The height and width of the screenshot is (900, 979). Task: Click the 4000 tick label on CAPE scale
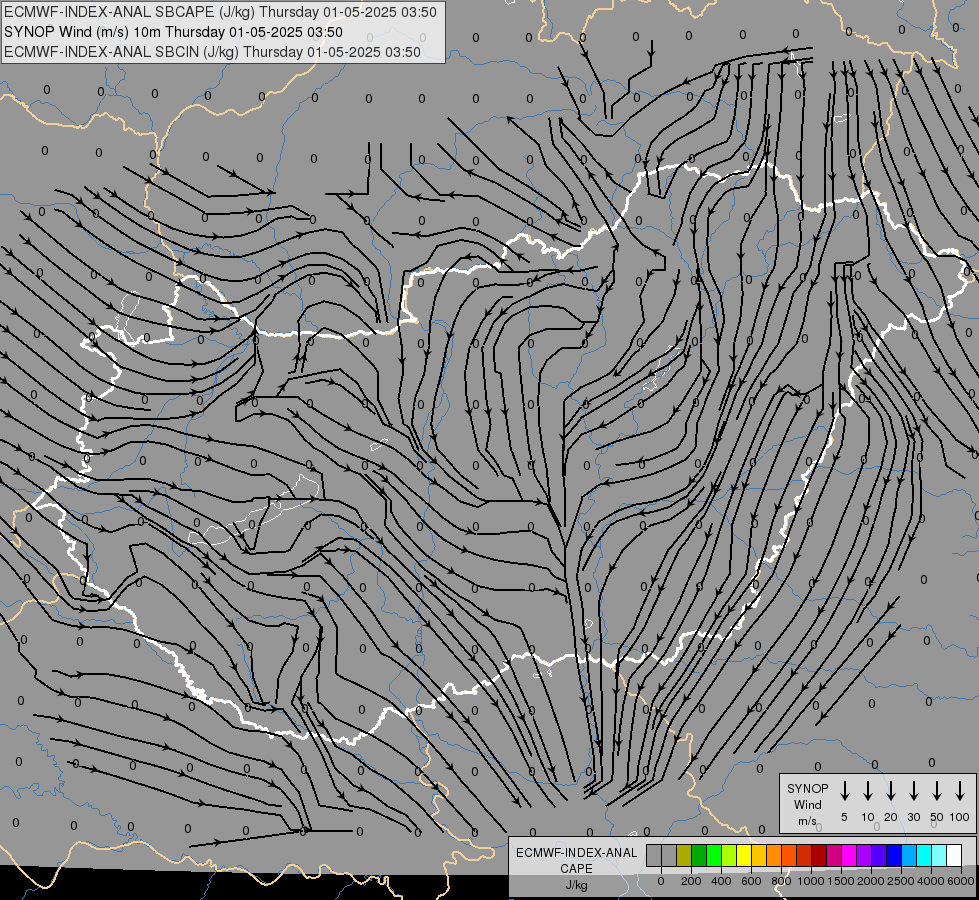click(x=931, y=881)
